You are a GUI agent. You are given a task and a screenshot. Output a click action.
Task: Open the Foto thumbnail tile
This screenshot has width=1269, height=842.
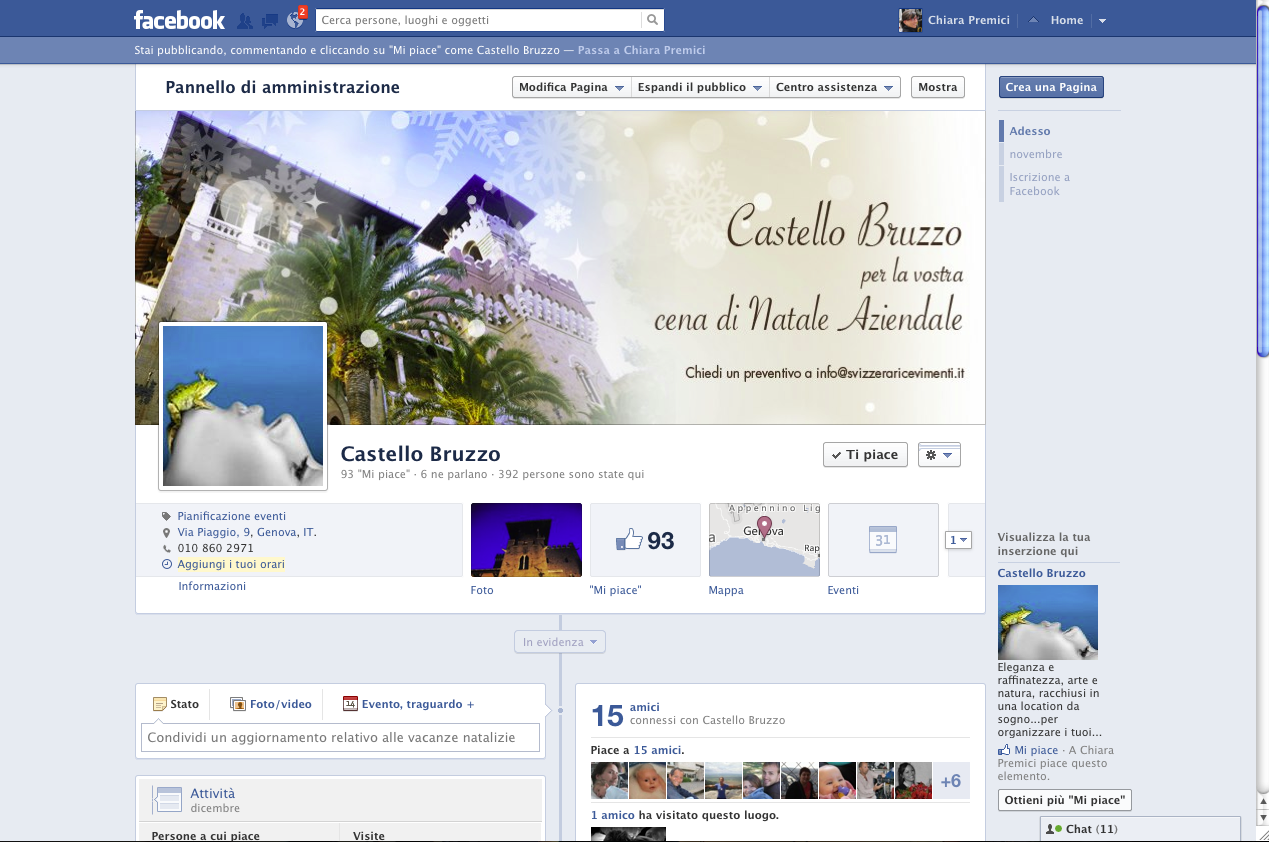click(x=526, y=540)
